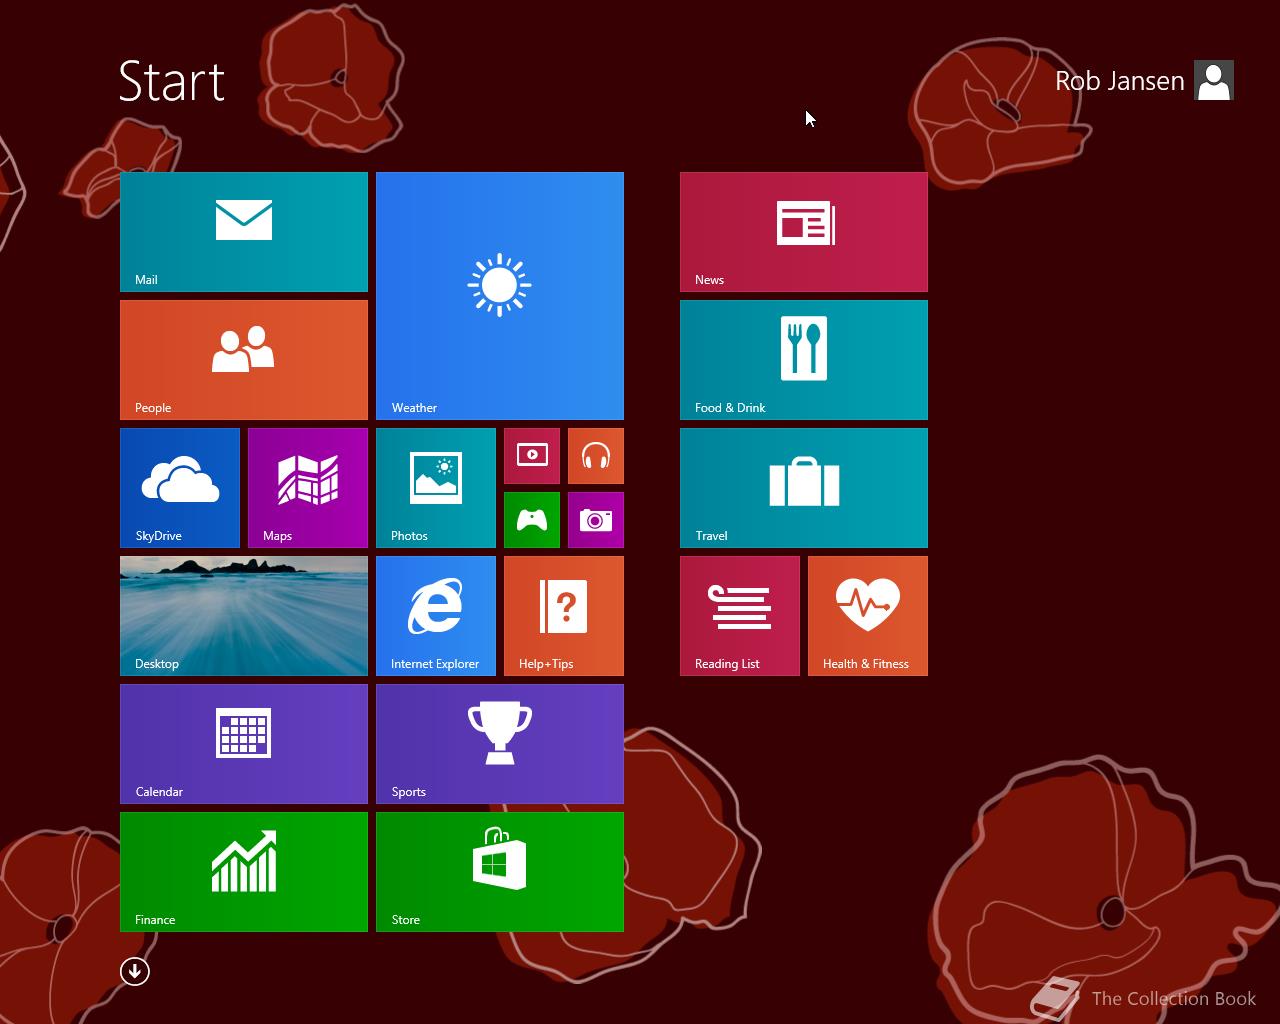Switch to the Desktop tile
Screen dimensions: 1280x1024
[x=244, y=616]
